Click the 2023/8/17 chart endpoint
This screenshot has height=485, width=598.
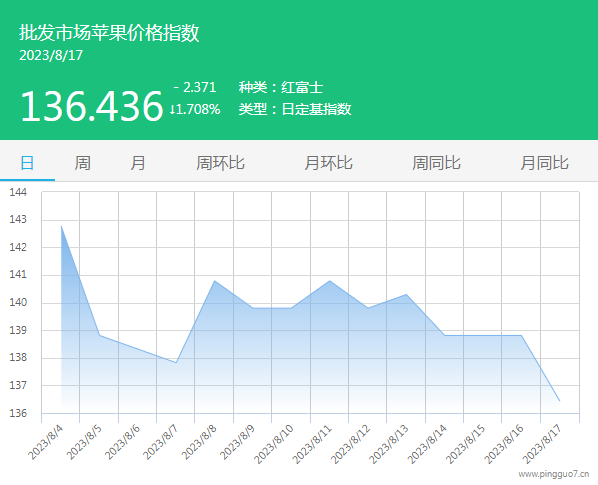(559, 401)
